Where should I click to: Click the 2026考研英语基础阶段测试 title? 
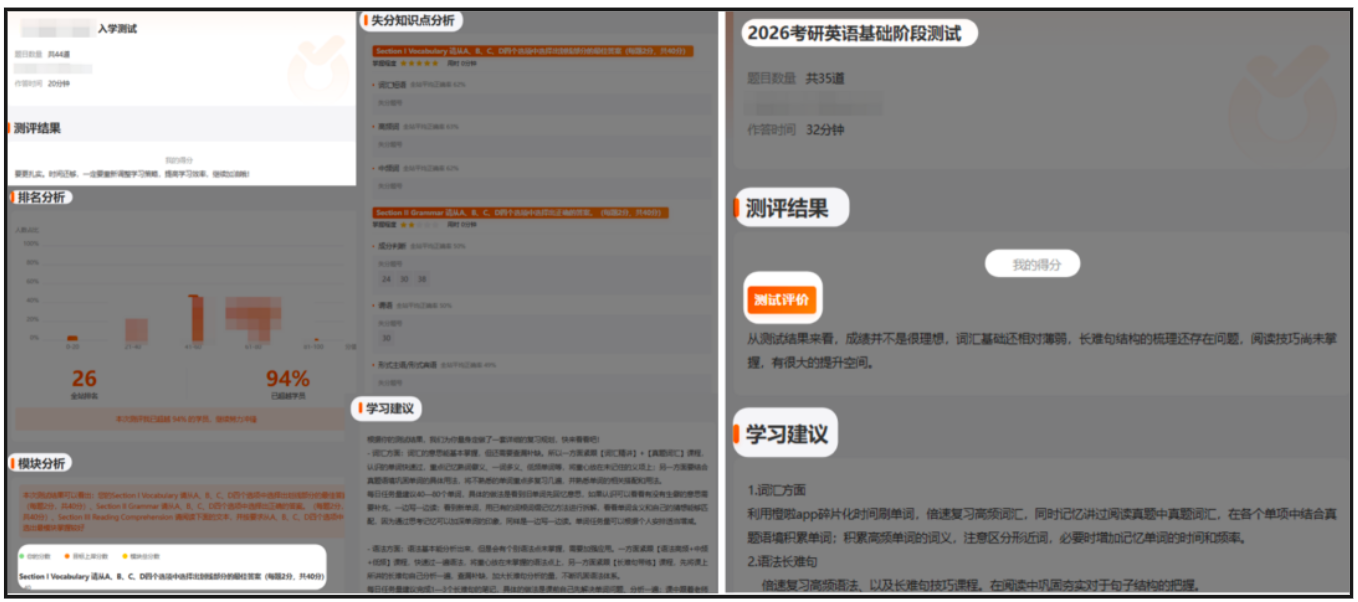coord(855,33)
